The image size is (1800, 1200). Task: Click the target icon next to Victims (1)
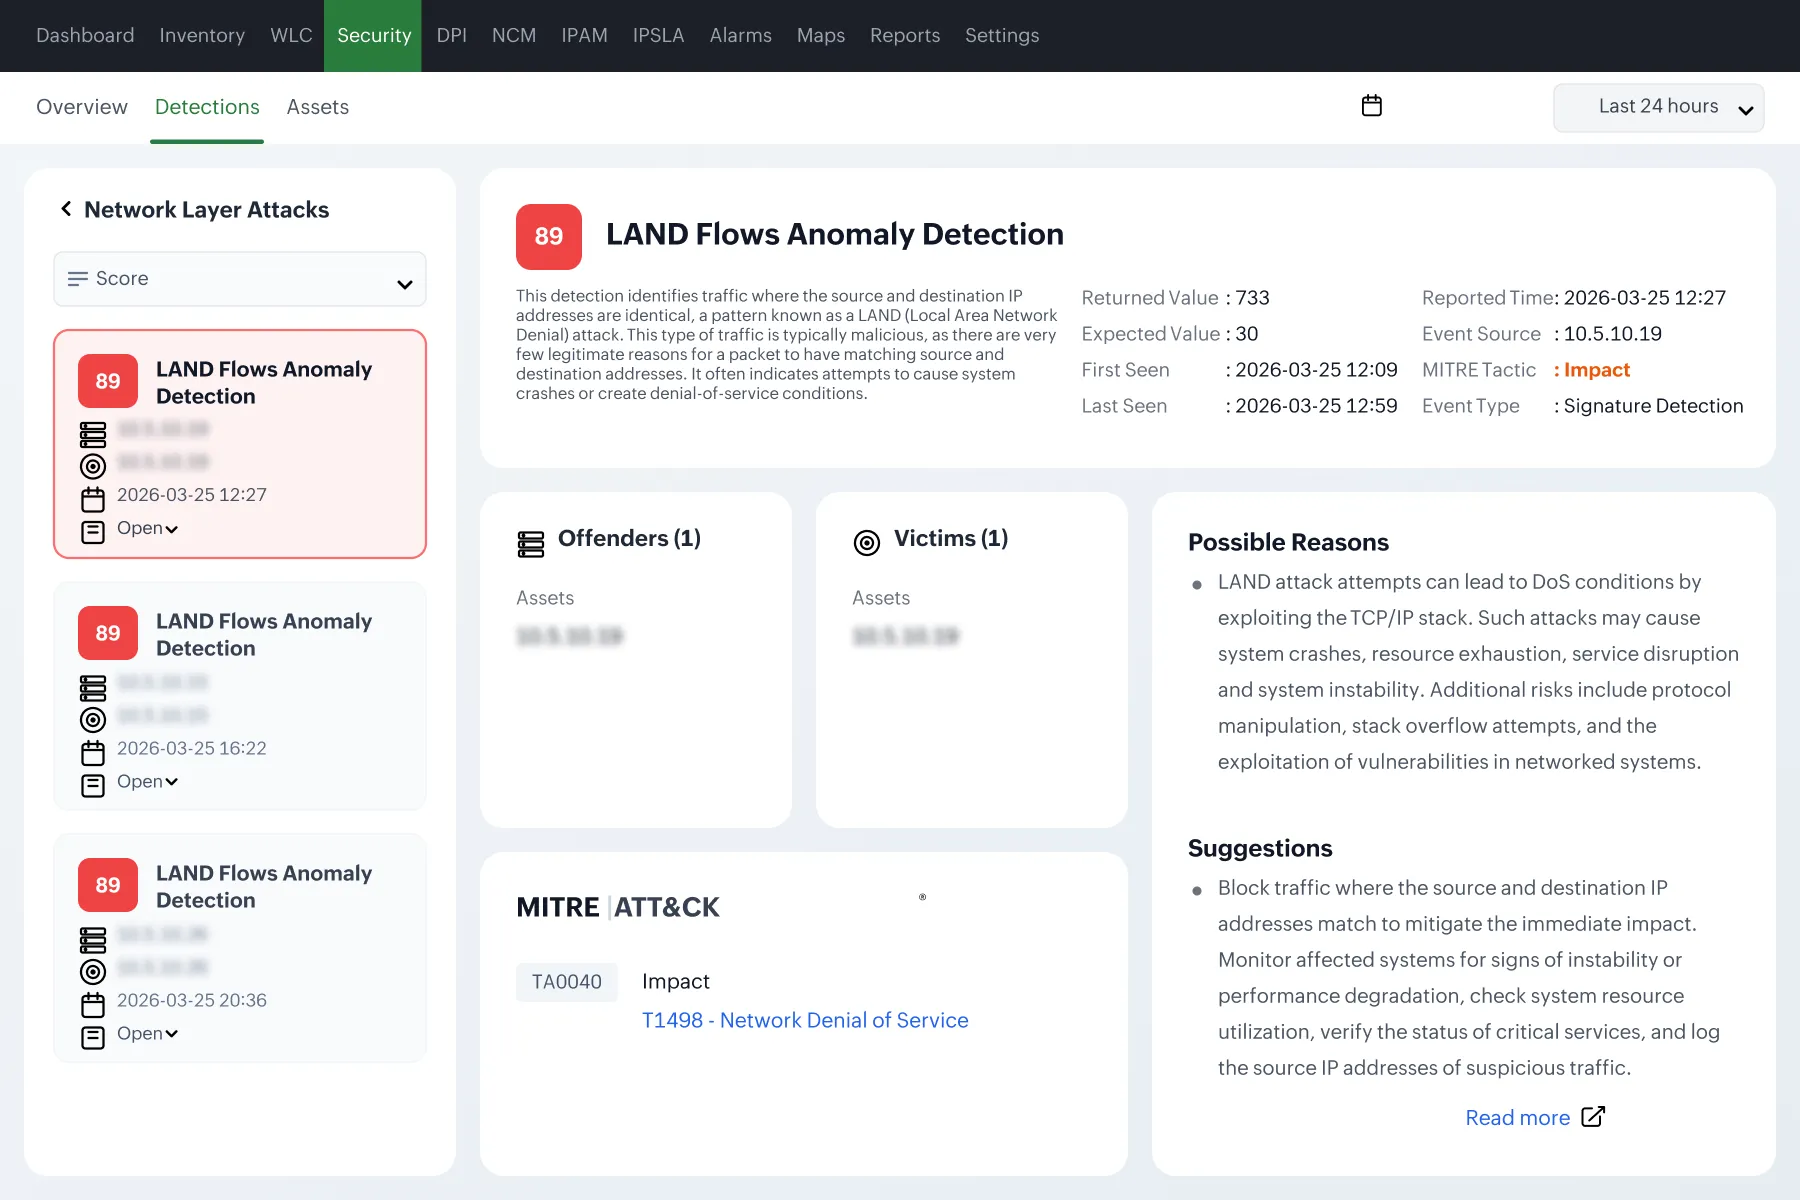coord(867,543)
